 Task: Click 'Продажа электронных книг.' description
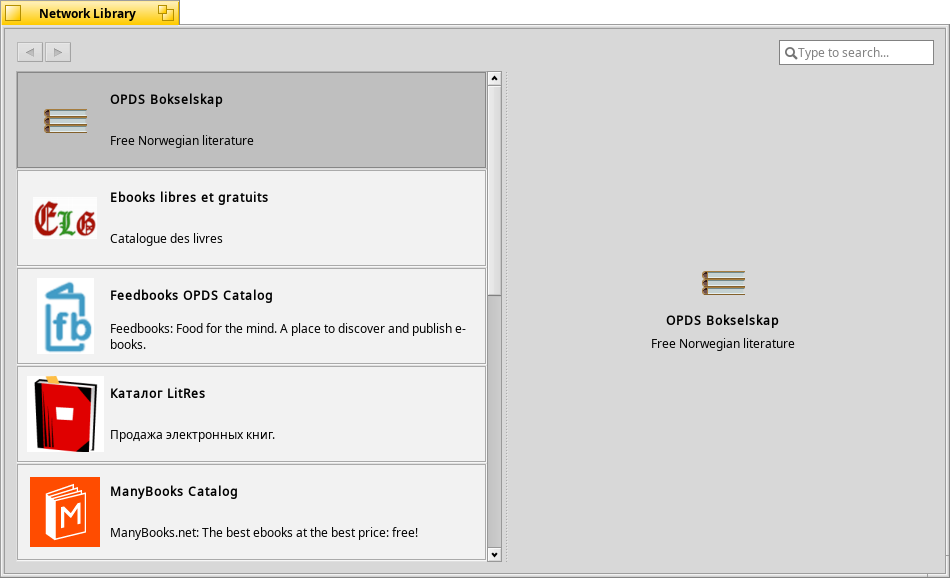(x=192, y=435)
